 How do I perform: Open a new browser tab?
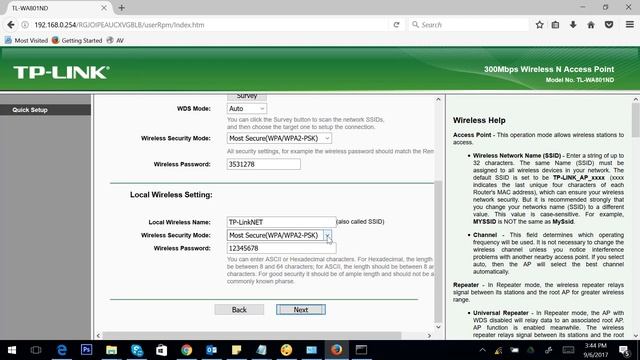click(122, 8)
